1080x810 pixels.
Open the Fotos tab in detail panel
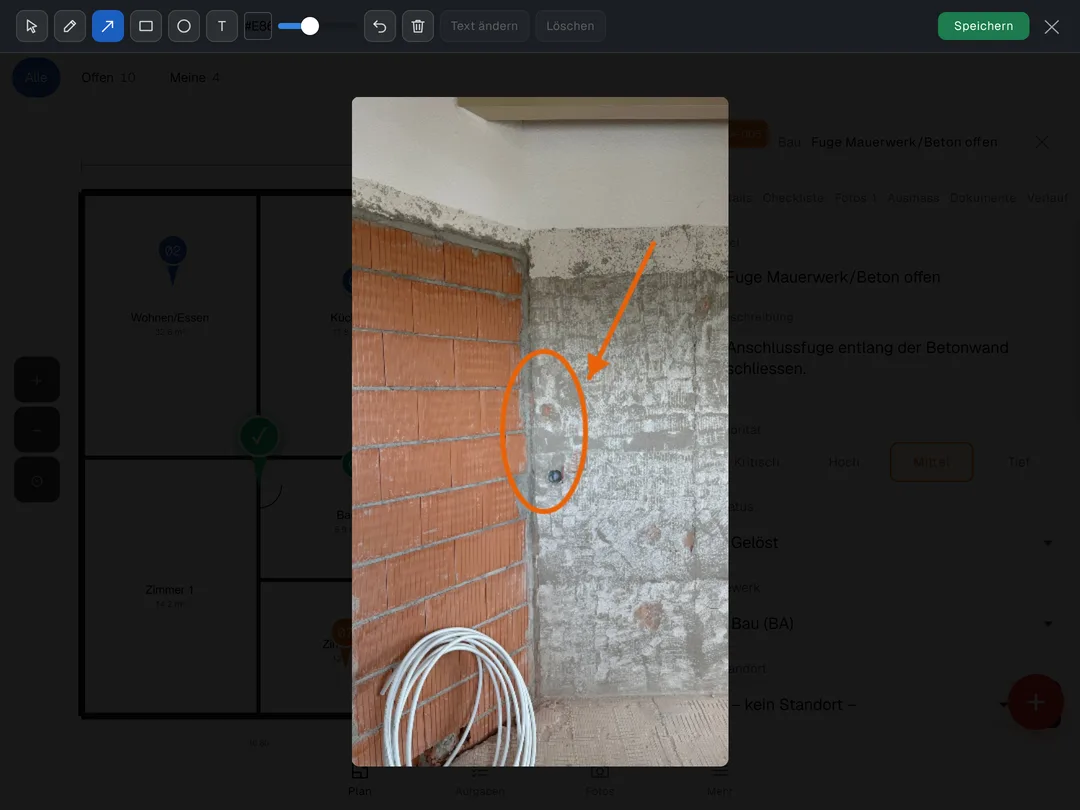[855, 198]
